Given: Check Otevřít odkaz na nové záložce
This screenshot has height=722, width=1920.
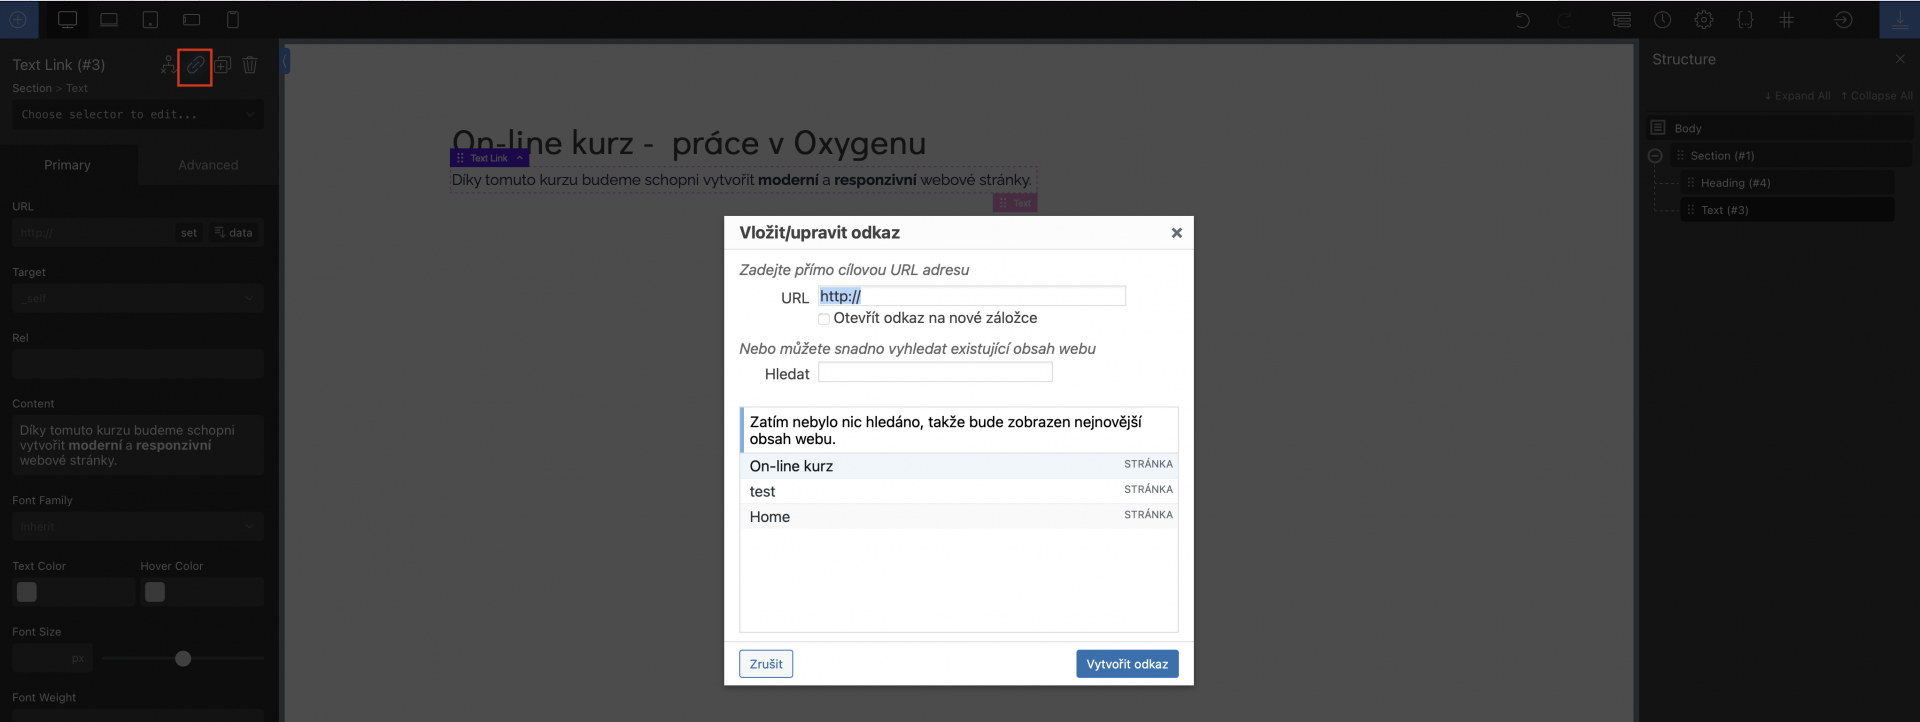Looking at the screenshot, I should click(x=824, y=319).
